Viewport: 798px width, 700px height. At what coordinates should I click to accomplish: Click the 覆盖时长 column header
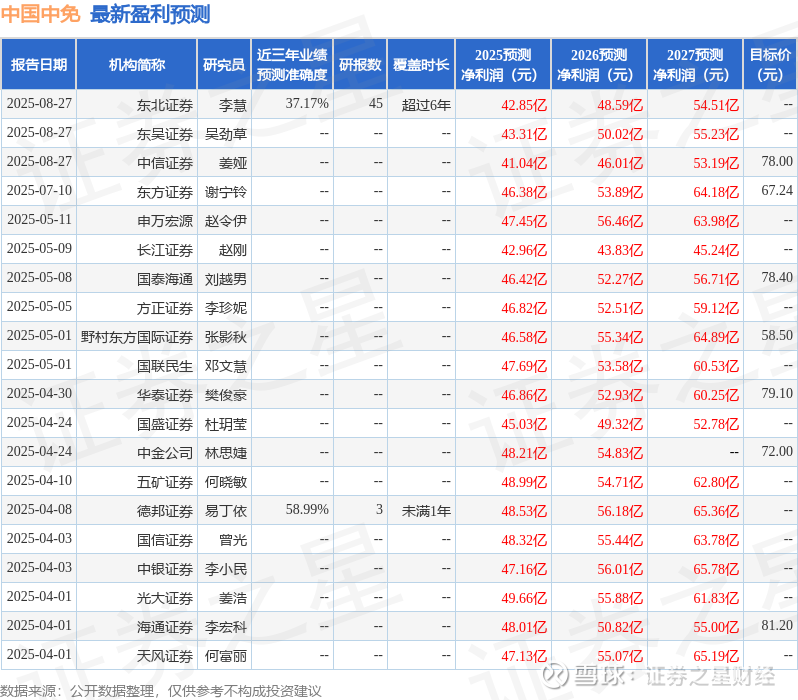coord(421,65)
